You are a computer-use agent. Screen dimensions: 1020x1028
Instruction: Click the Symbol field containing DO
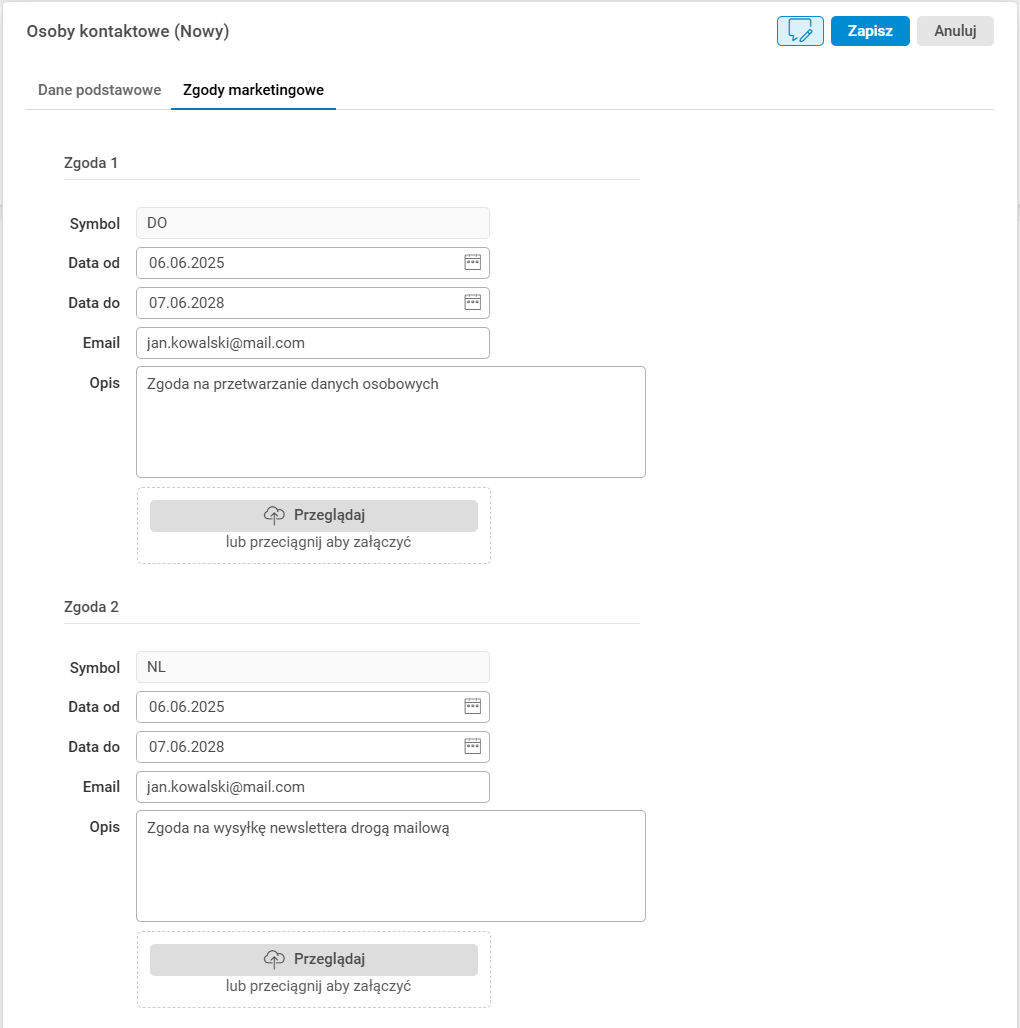tap(312, 223)
